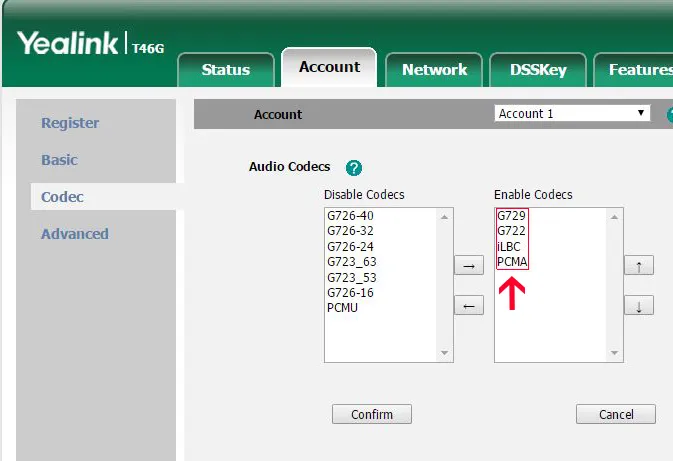Screen dimensions: 673x461
Task: Switch to the Status tab
Action: (225, 70)
